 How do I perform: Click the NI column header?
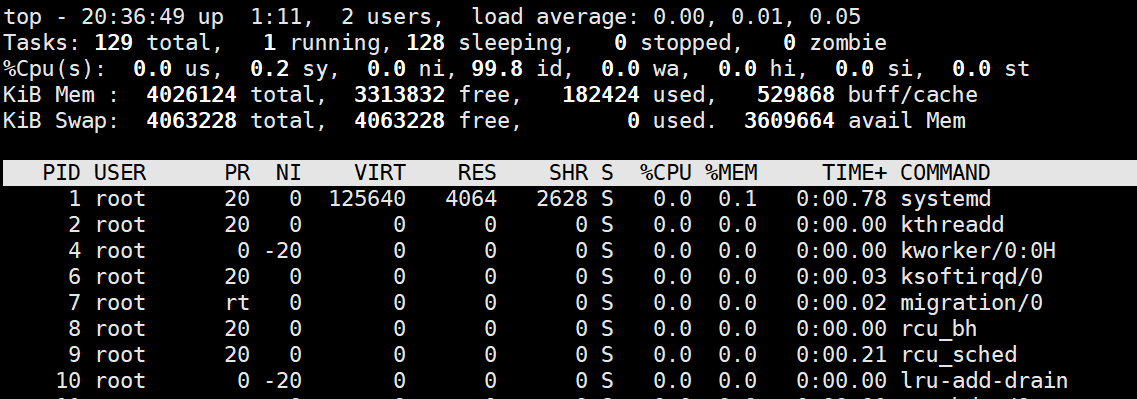[x=289, y=173]
